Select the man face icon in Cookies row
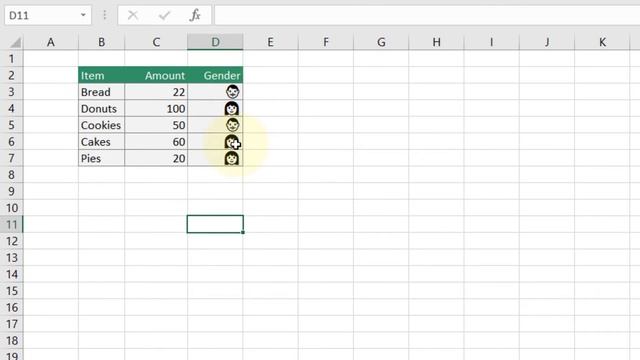640x360 pixels. [x=233, y=125]
